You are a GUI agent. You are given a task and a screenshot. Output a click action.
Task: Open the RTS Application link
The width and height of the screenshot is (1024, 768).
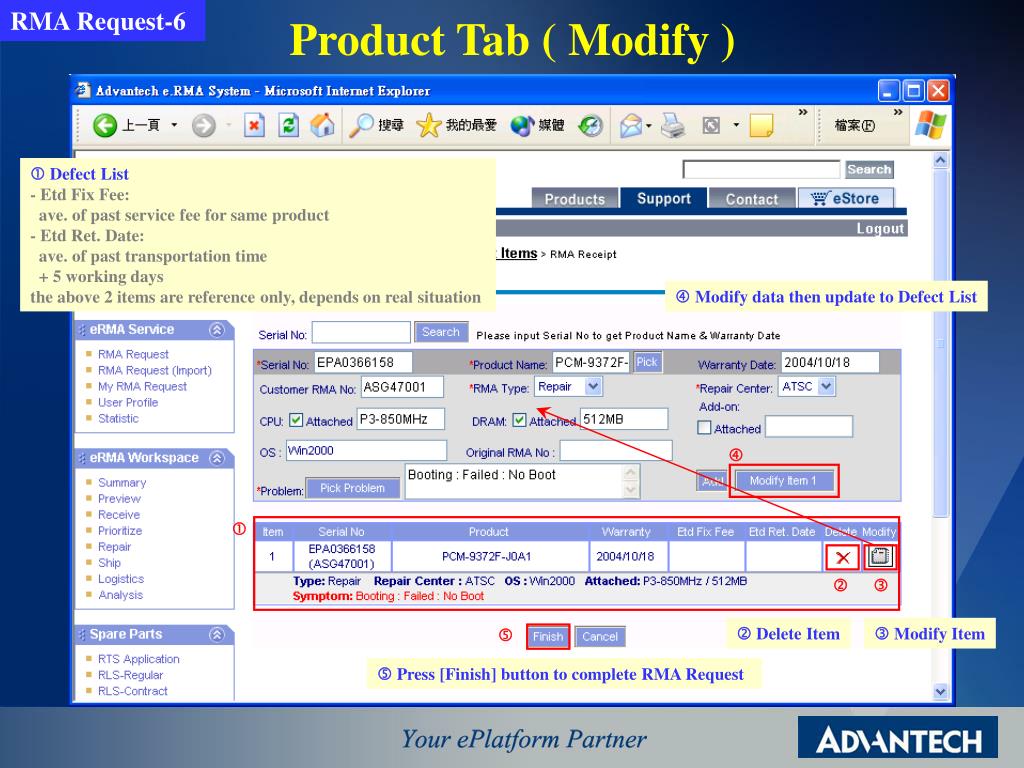click(x=138, y=659)
